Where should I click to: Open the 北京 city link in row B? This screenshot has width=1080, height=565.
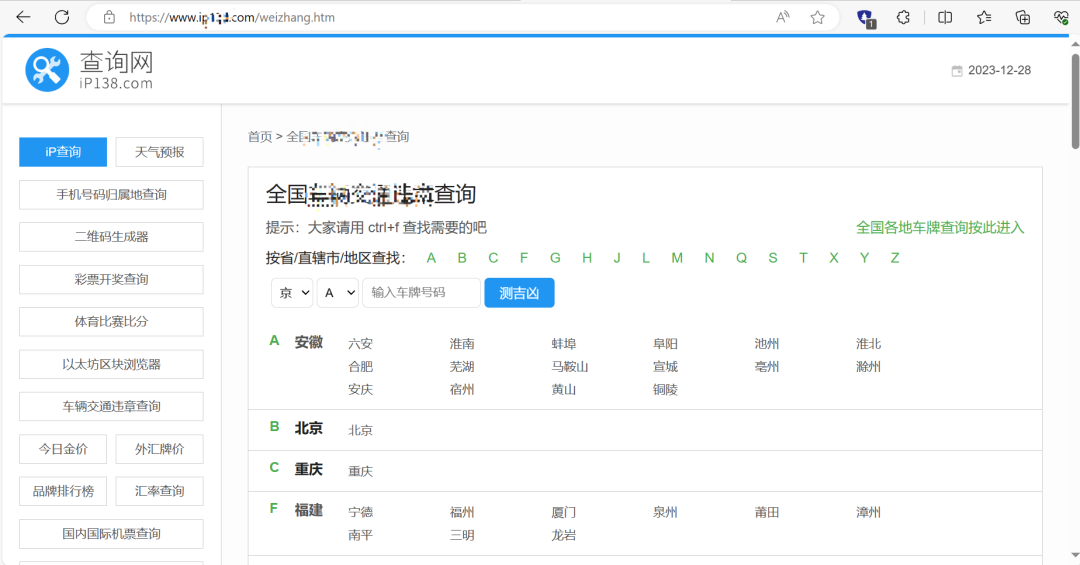[x=360, y=431]
